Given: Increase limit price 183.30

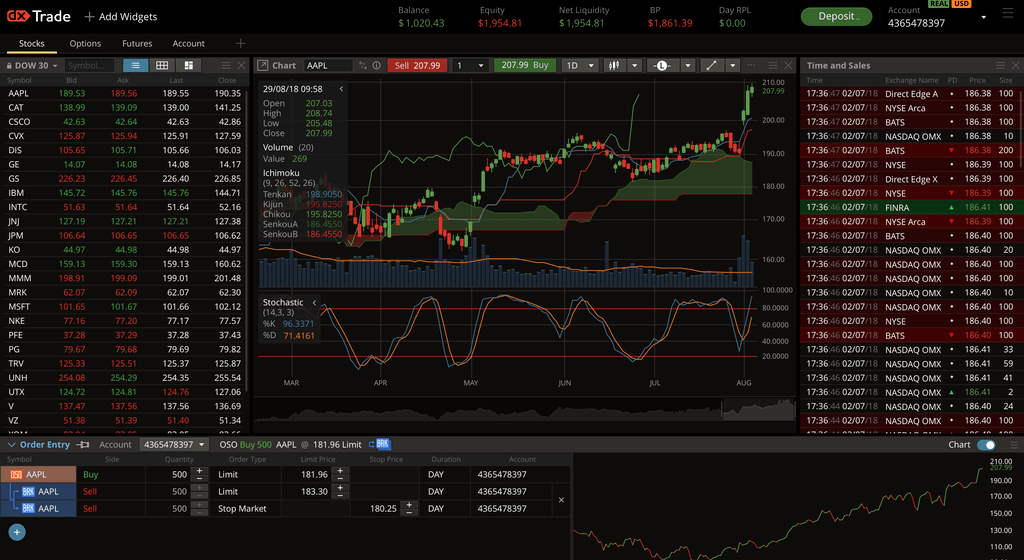Looking at the screenshot, I should tap(340, 488).
